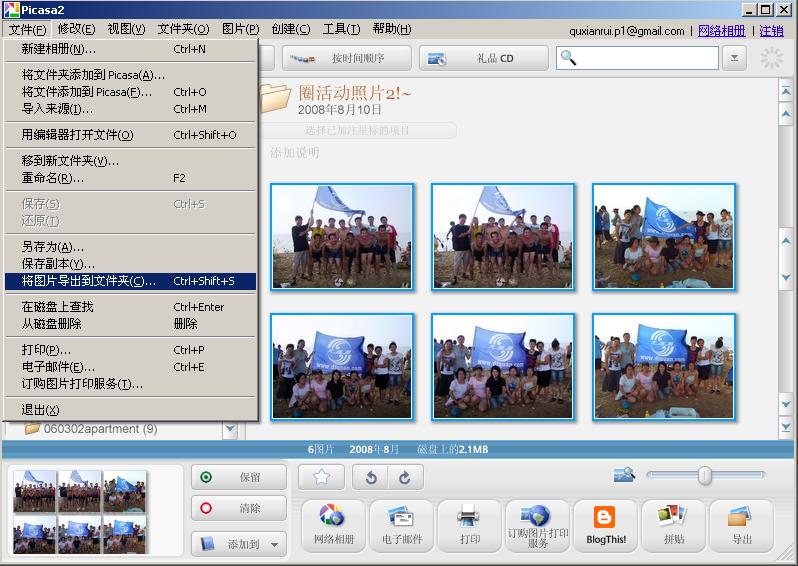
Task: Click the 电子邮件 email icon button
Action: tap(402, 526)
